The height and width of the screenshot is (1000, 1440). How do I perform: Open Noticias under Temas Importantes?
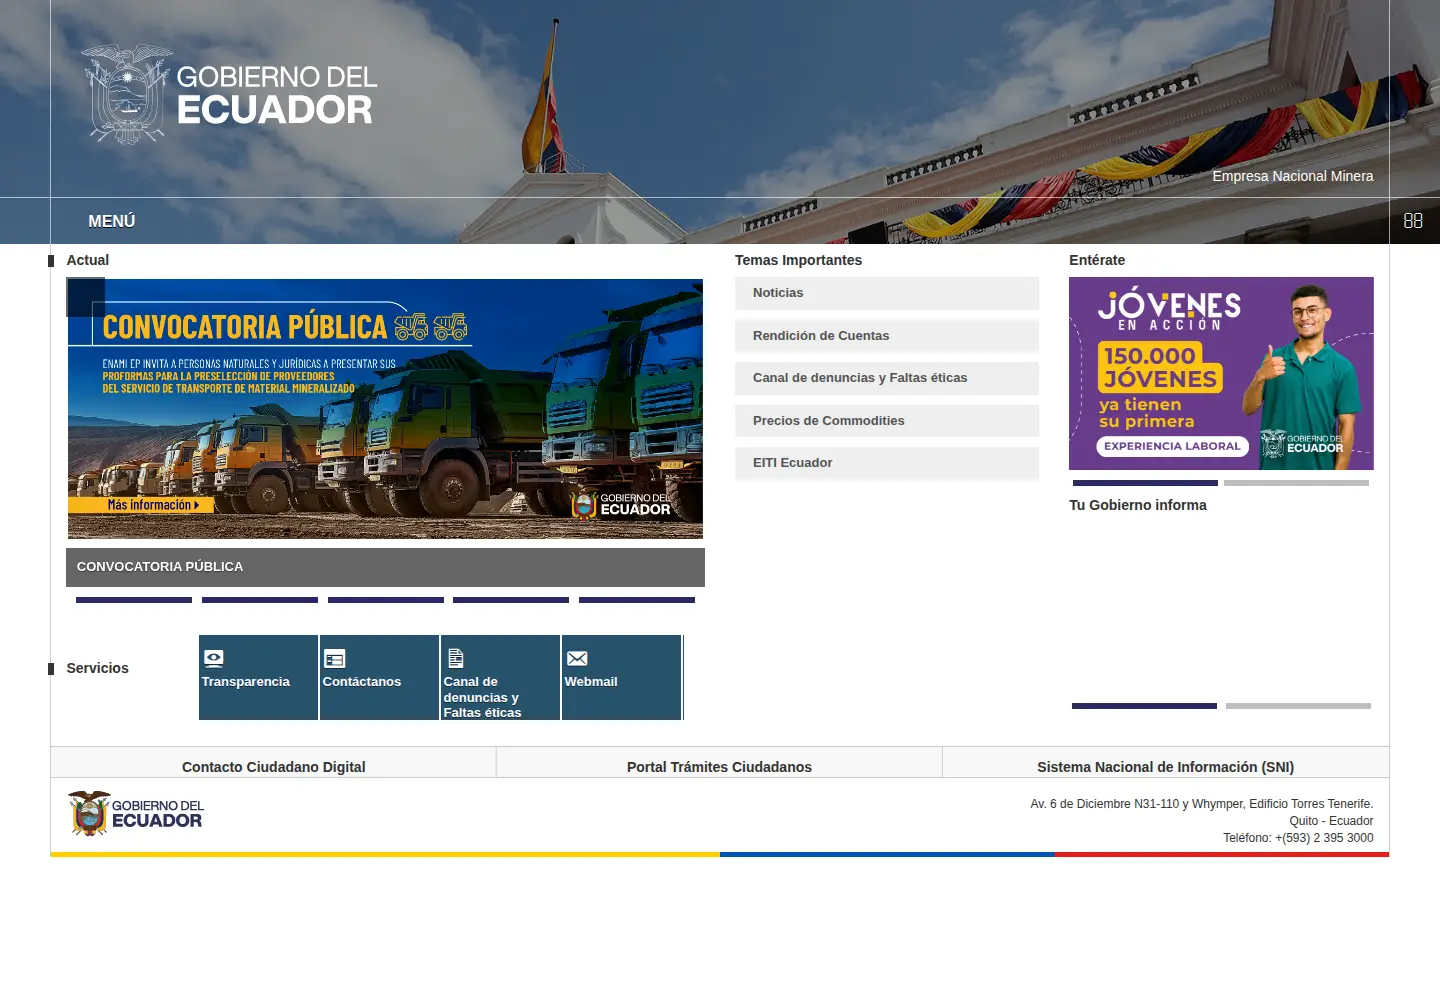[x=887, y=293]
